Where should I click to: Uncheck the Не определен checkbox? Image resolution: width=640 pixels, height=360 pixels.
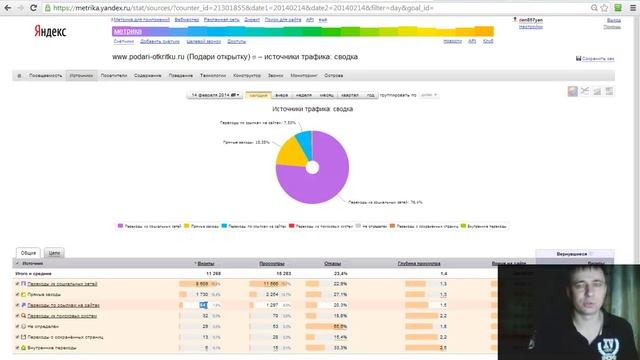coord(17,326)
